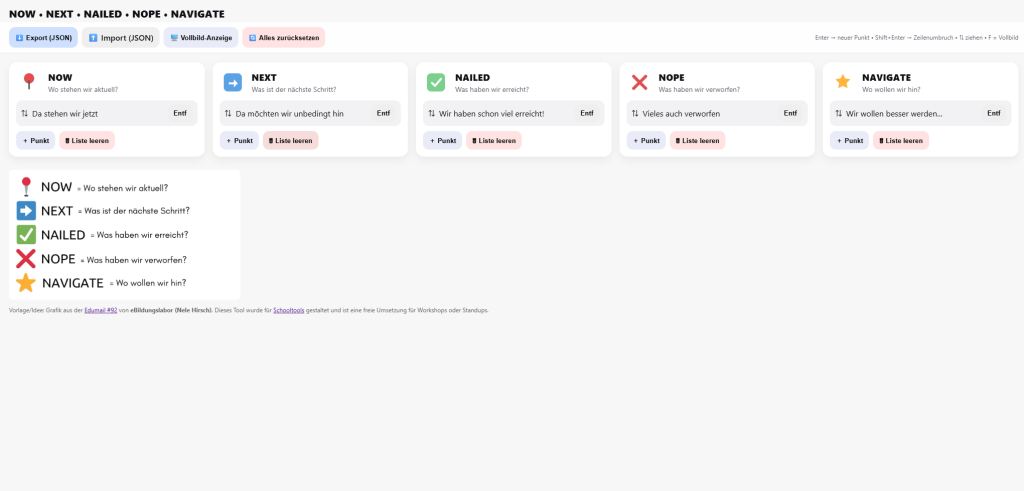Click the drag handle beside 'Wir wollen besser werden...'
Viewport: 1024px width, 491px height.
[x=839, y=114]
